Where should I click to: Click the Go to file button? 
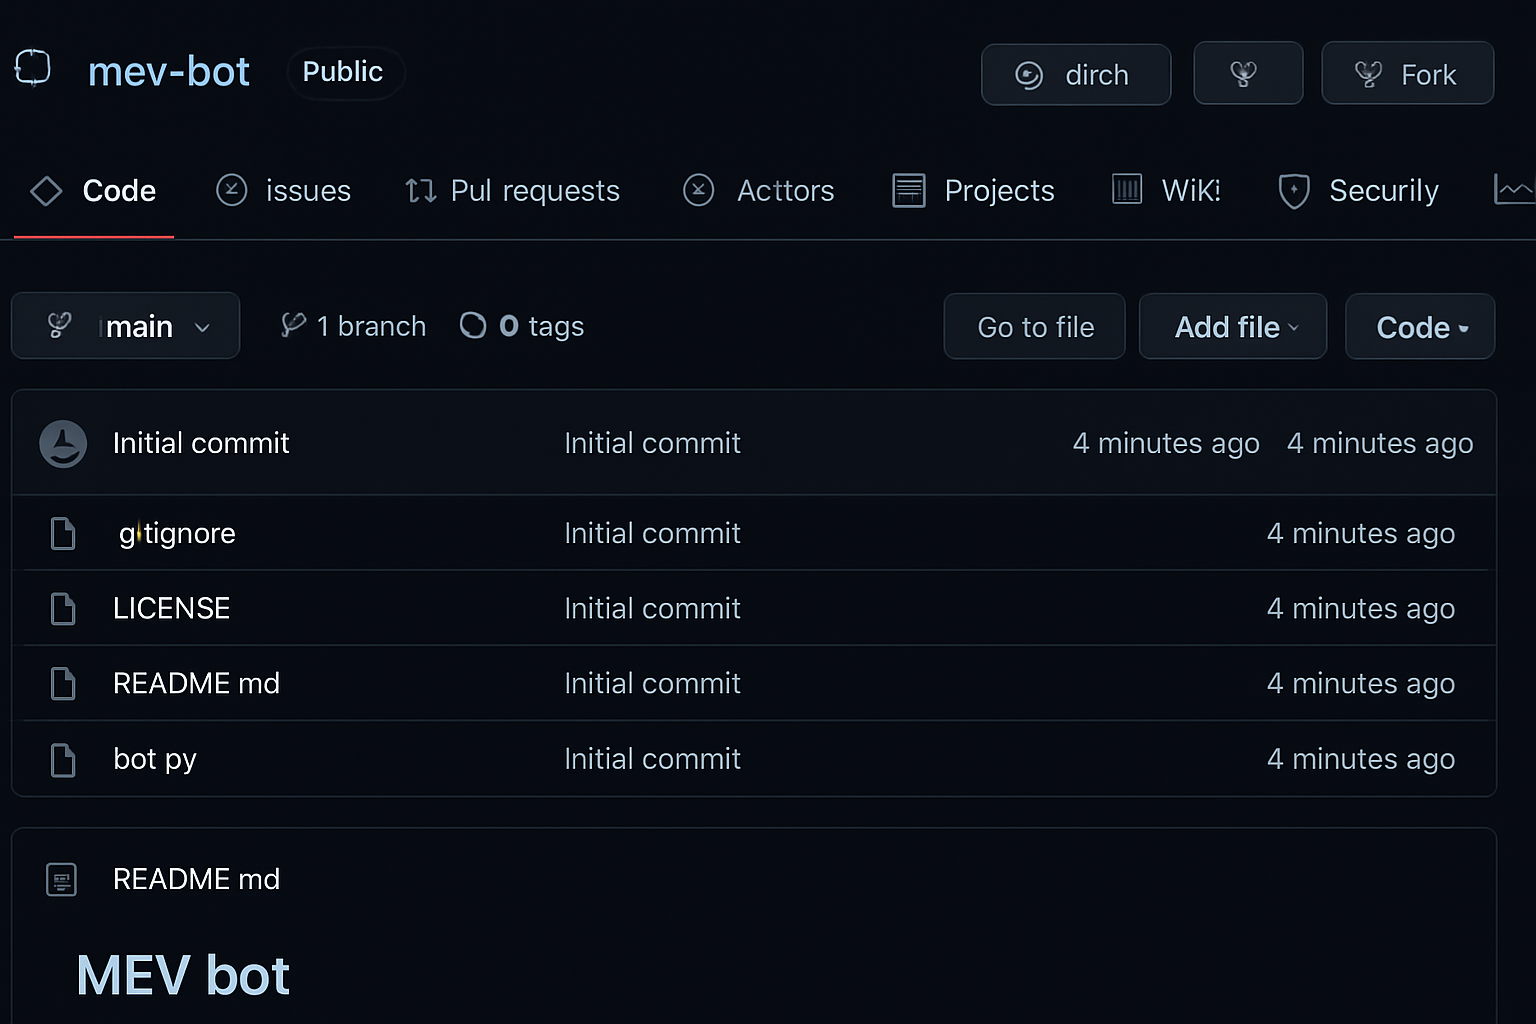[1034, 326]
